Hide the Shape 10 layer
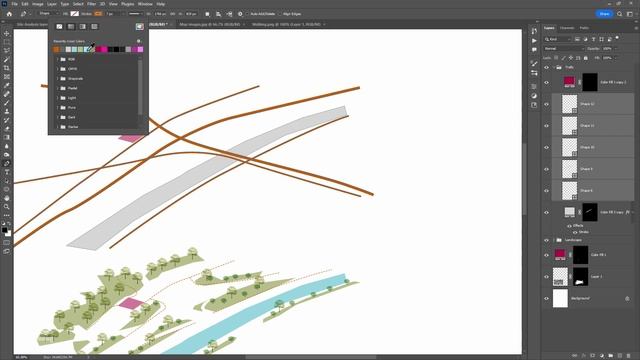Image resolution: width=640 pixels, height=360 pixels. (547, 147)
